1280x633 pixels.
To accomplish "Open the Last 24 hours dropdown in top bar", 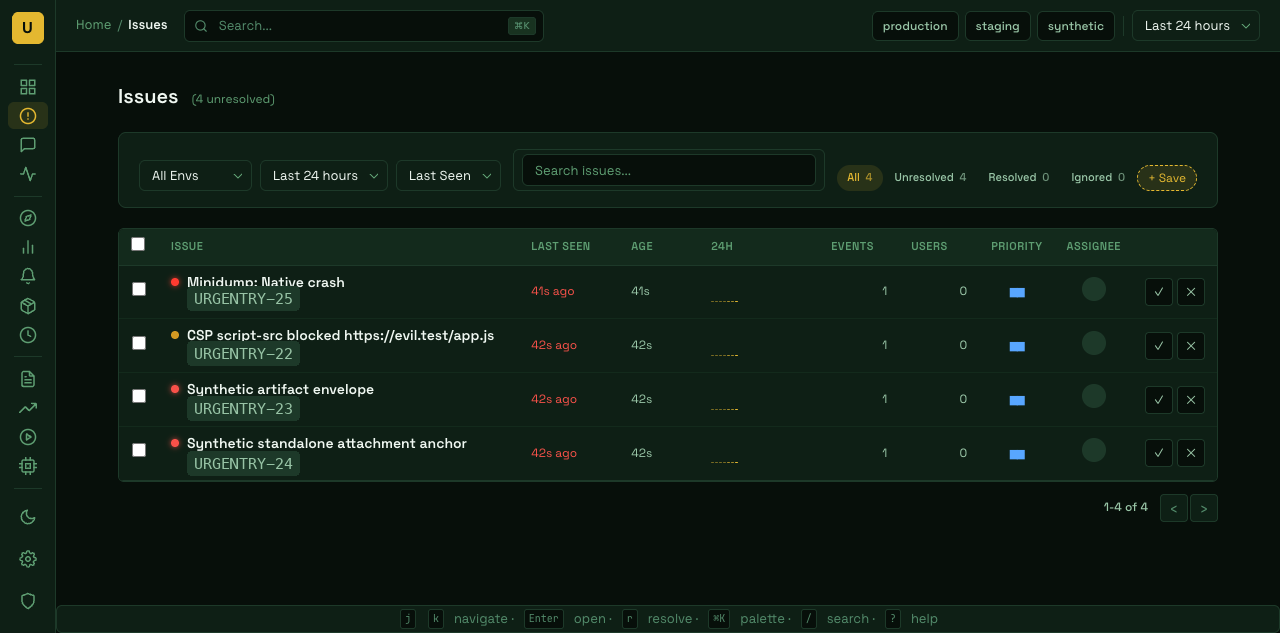I will tap(1195, 25).
